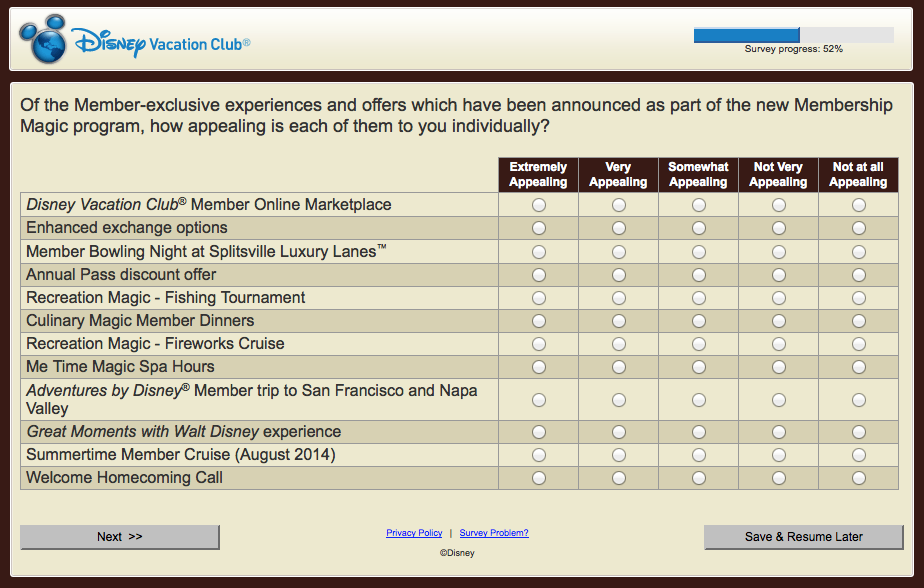Viewport: 924px width, 588px height.
Task: Choose Very Appealing for Annual Pass discount offer
Action: click(x=619, y=275)
